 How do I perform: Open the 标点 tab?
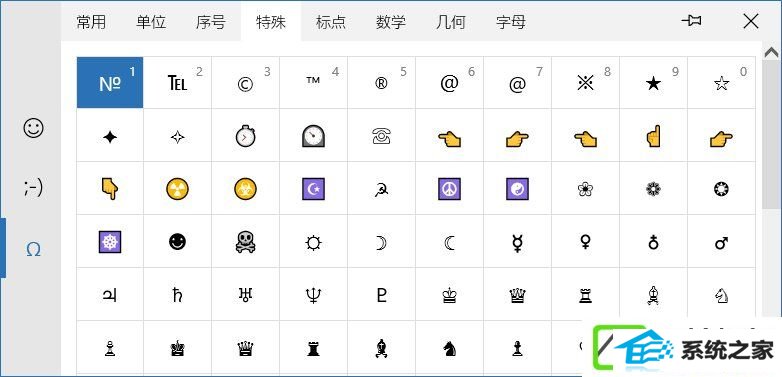coord(331,22)
